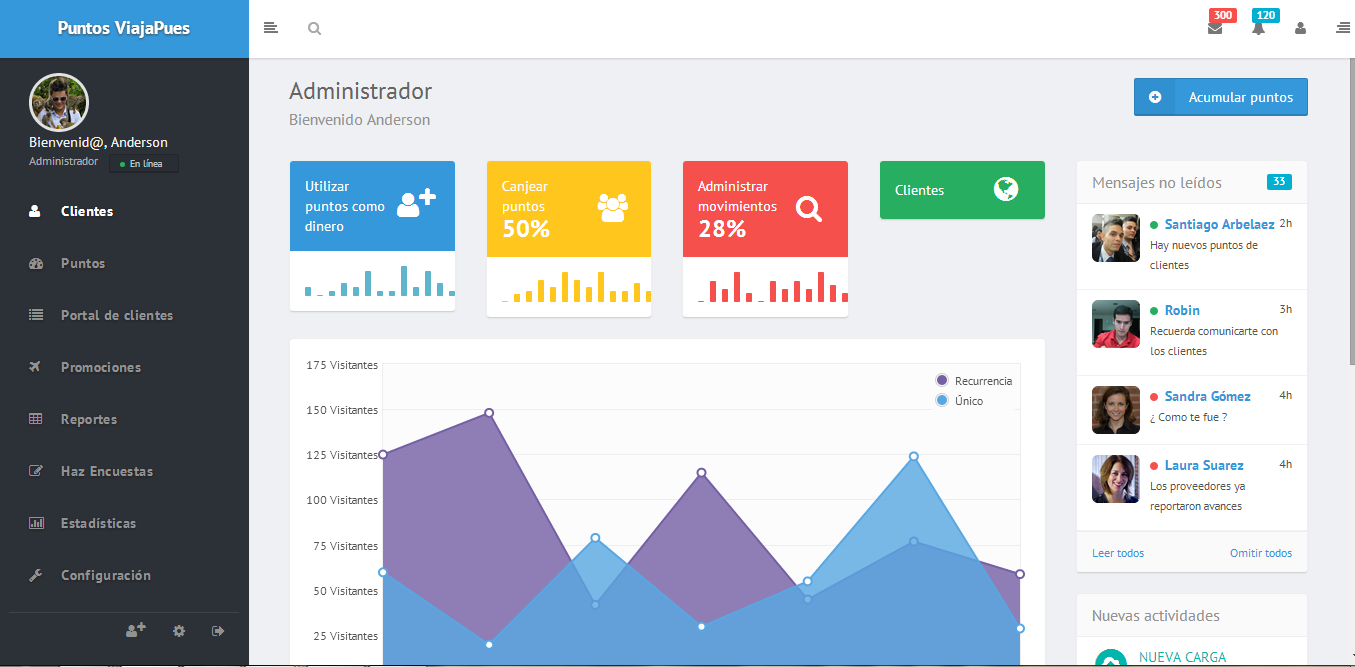Click the red mini bar chart
1355x667 pixels.
tap(773, 286)
